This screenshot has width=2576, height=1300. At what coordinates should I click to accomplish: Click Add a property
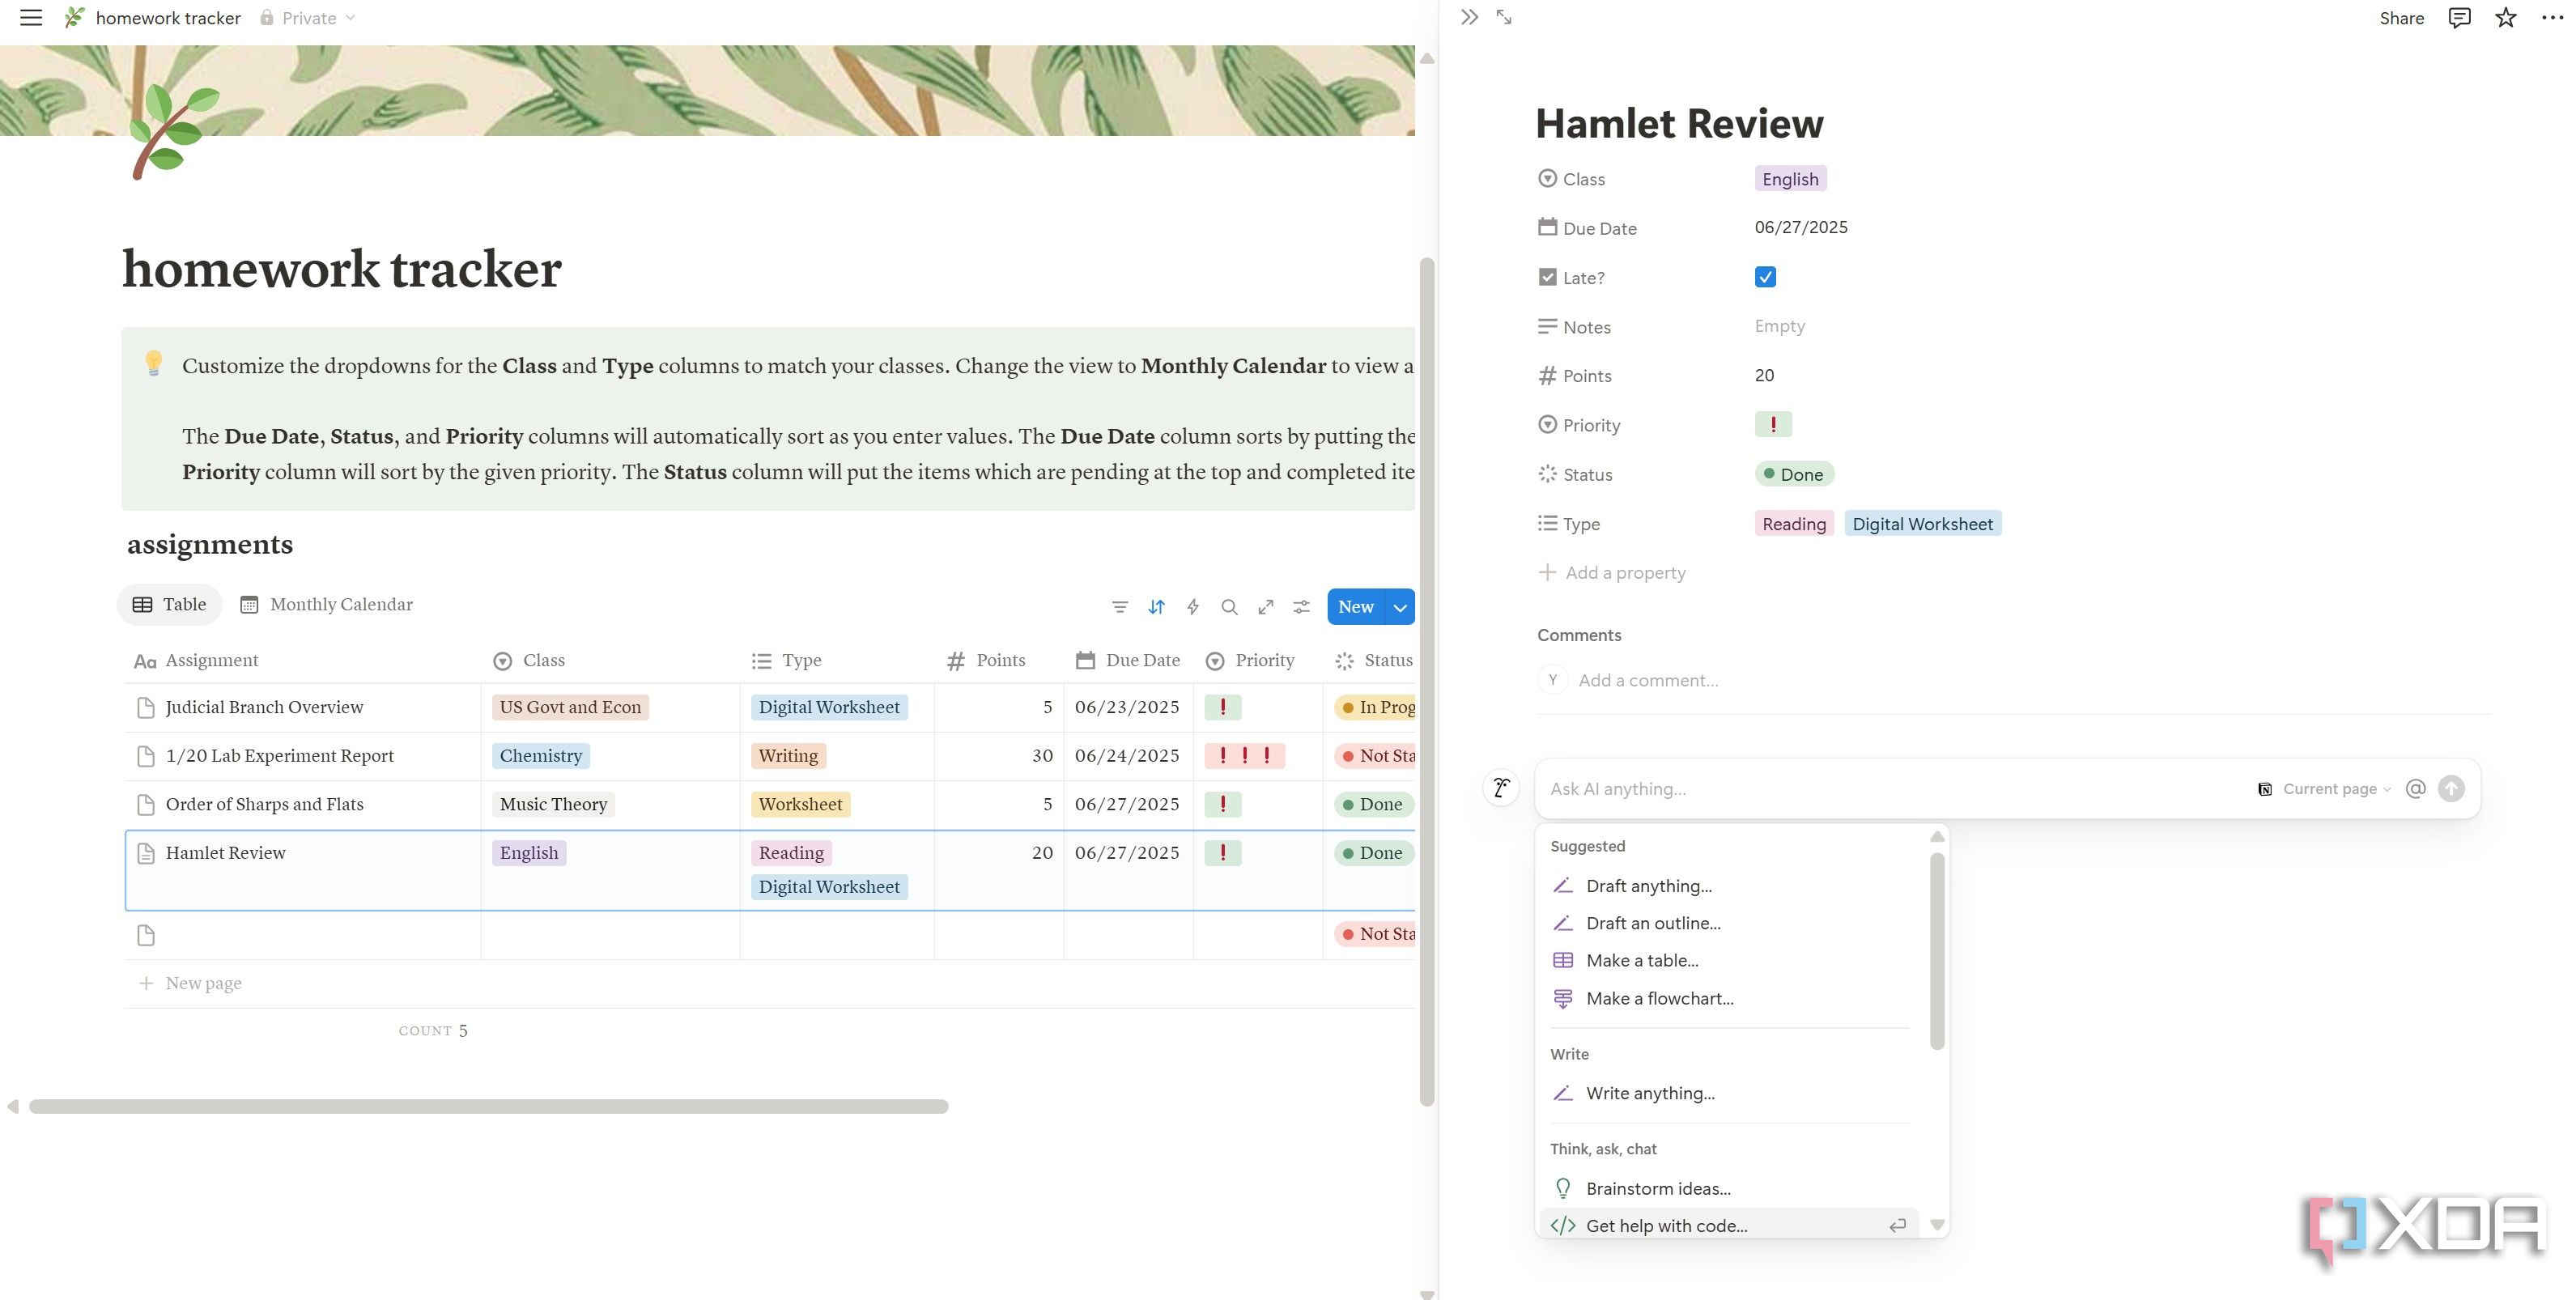point(1612,573)
